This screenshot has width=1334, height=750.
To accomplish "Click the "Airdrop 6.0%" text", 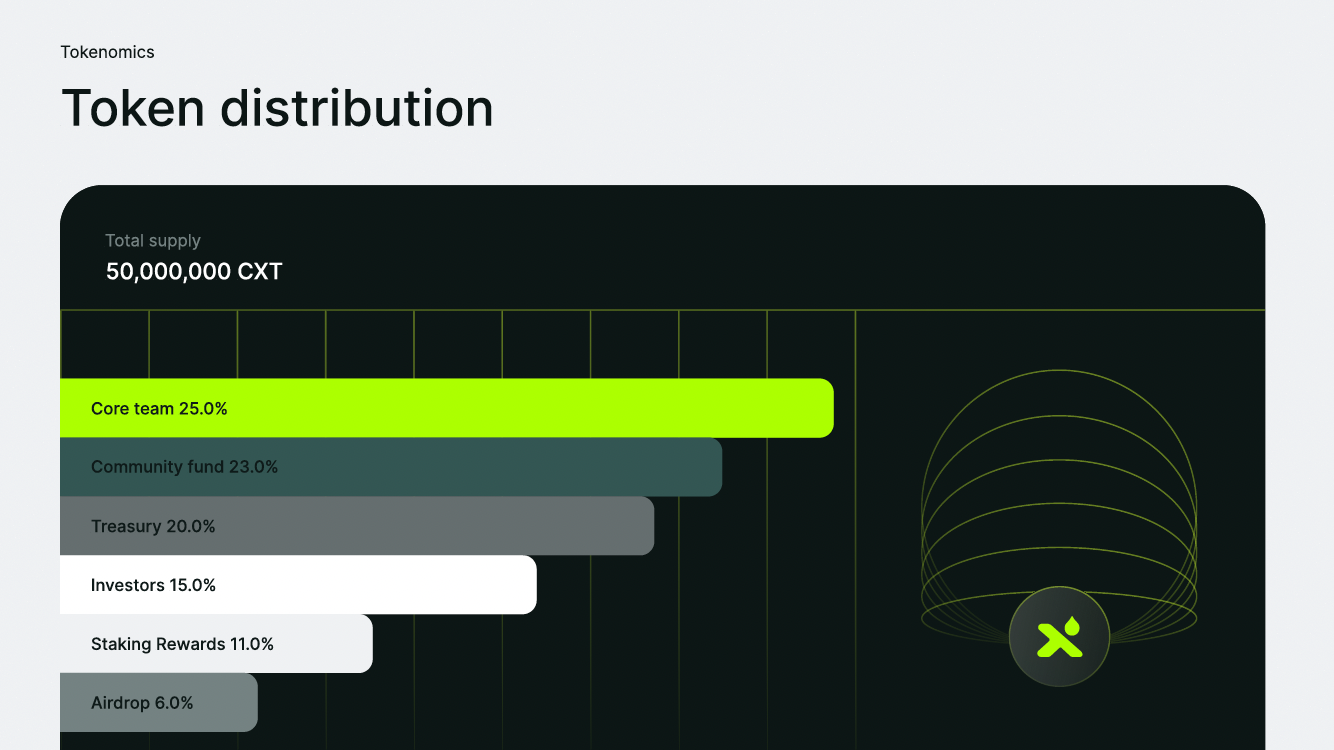I will click(x=142, y=703).
